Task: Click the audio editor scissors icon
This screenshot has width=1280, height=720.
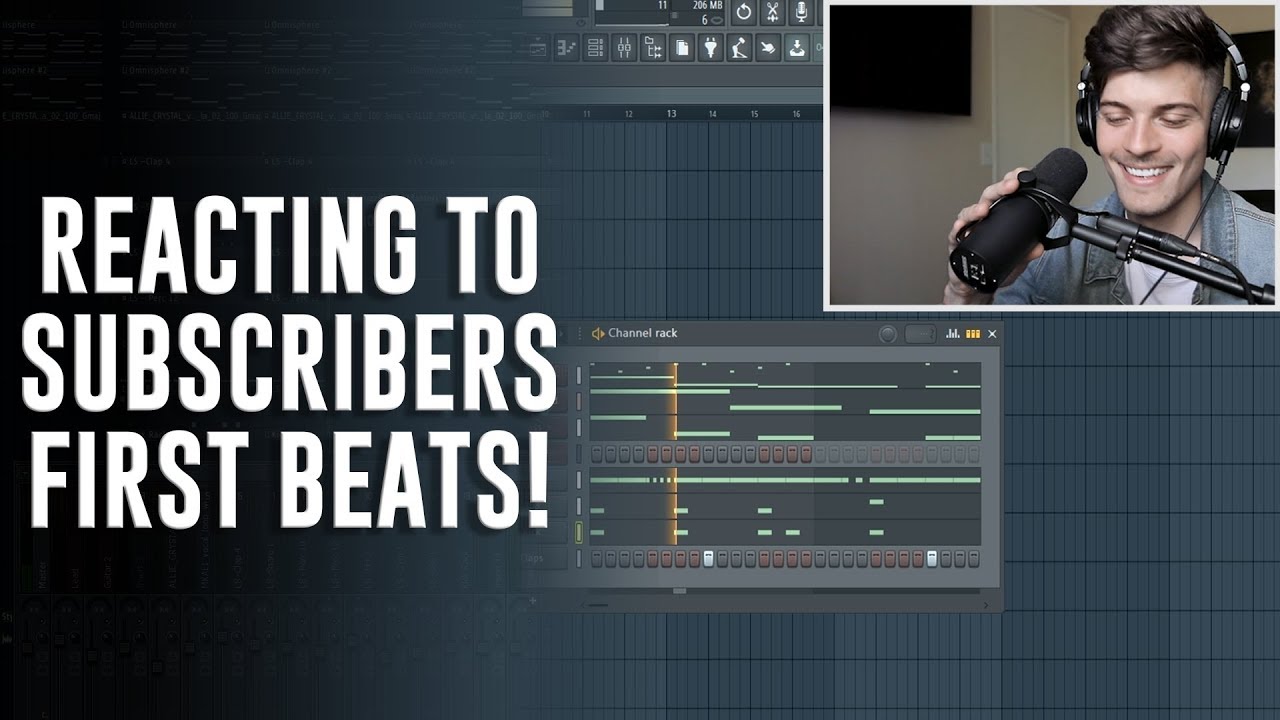Action: coord(772,12)
